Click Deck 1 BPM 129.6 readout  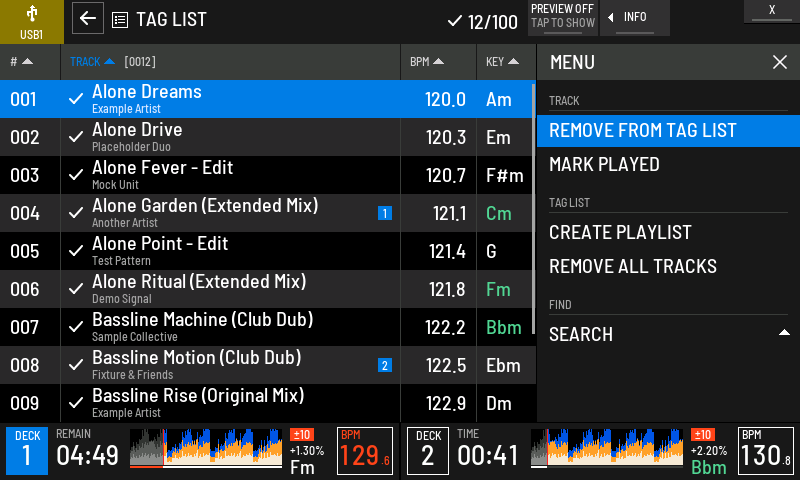365,451
